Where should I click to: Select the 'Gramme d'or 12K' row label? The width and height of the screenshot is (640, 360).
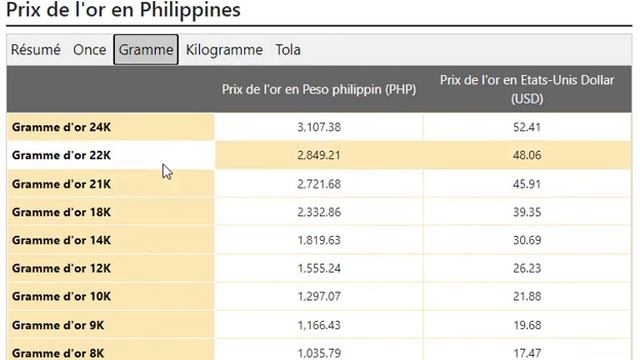[61, 268]
